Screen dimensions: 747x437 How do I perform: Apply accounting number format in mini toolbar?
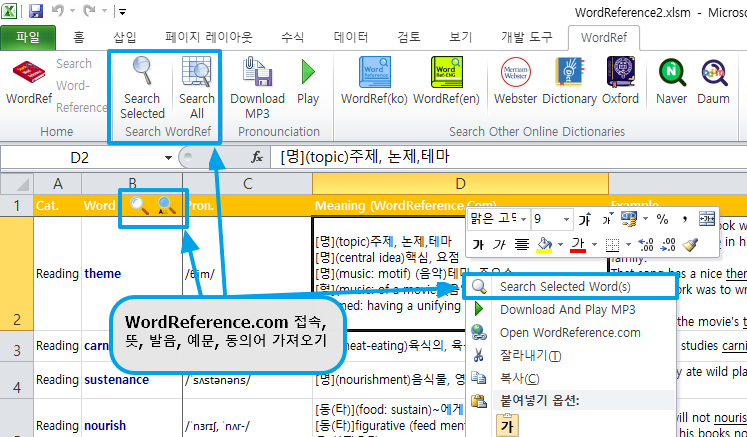[x=629, y=219]
